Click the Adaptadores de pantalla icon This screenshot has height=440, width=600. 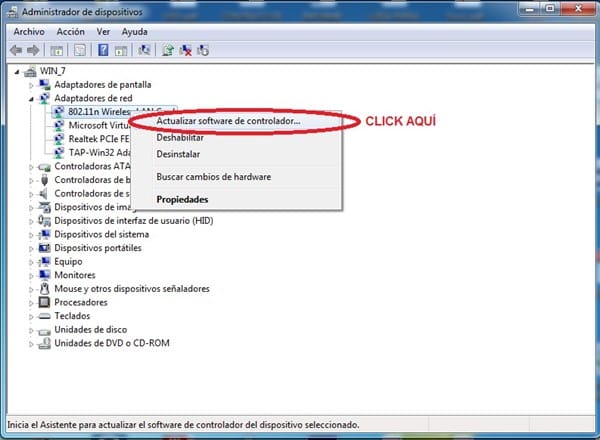44,85
